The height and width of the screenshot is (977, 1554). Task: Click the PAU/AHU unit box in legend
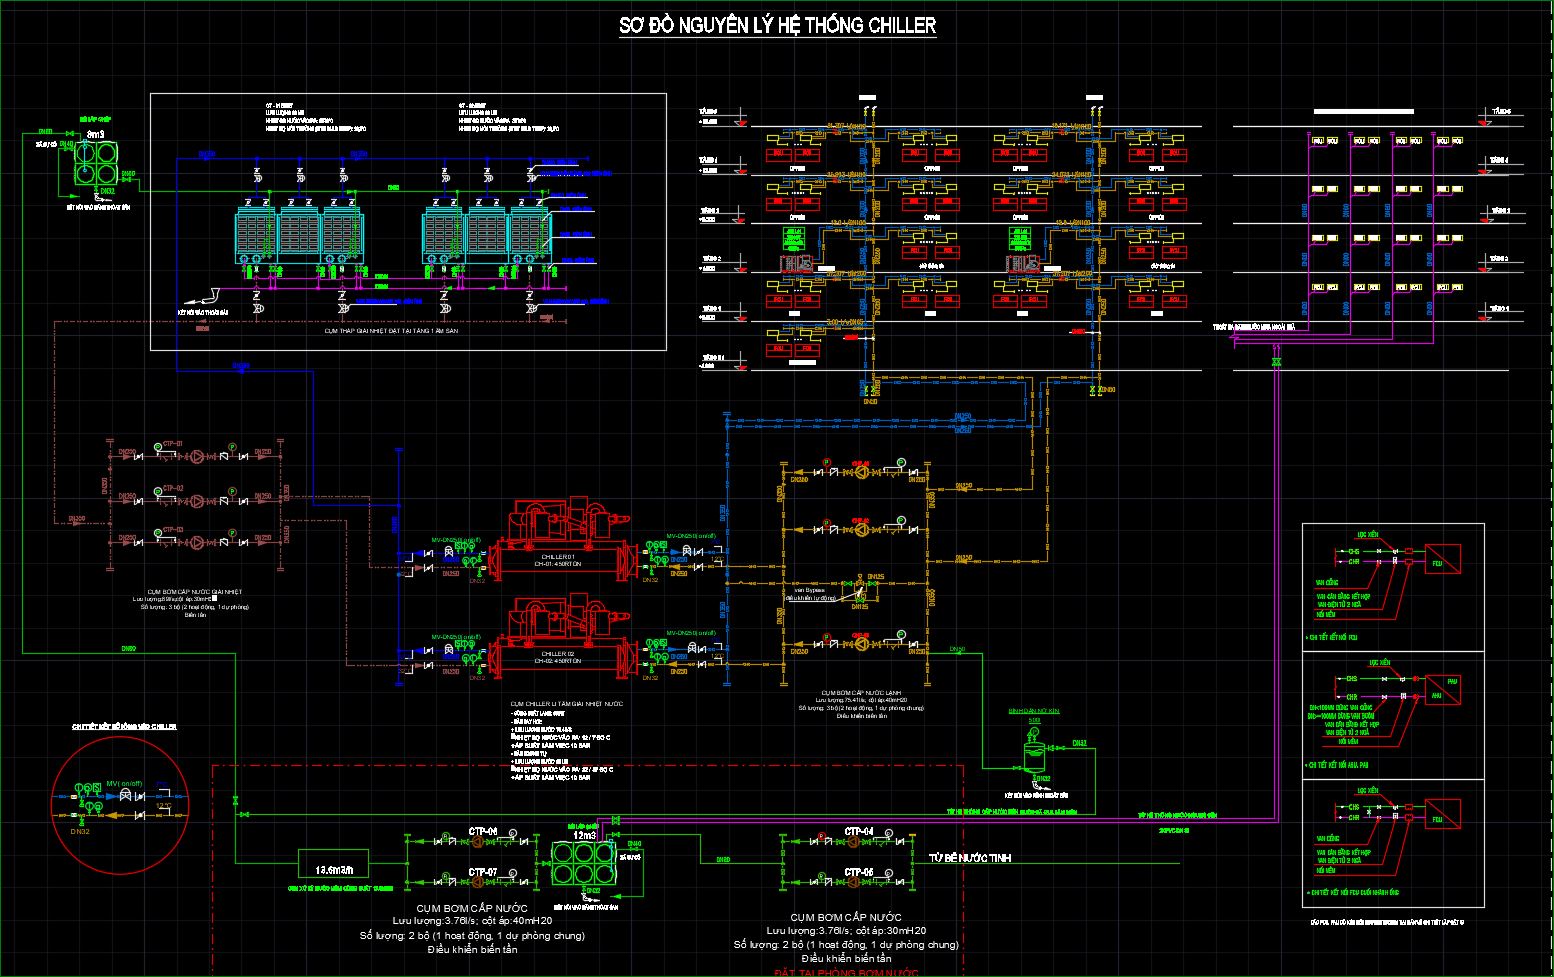(1444, 689)
